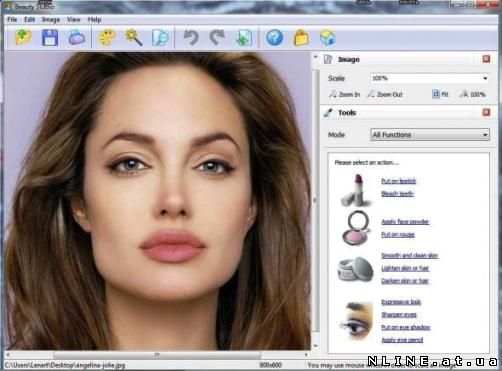Save image using the floppy disk icon
Viewport: 502px width, 371px height.
(x=50, y=37)
